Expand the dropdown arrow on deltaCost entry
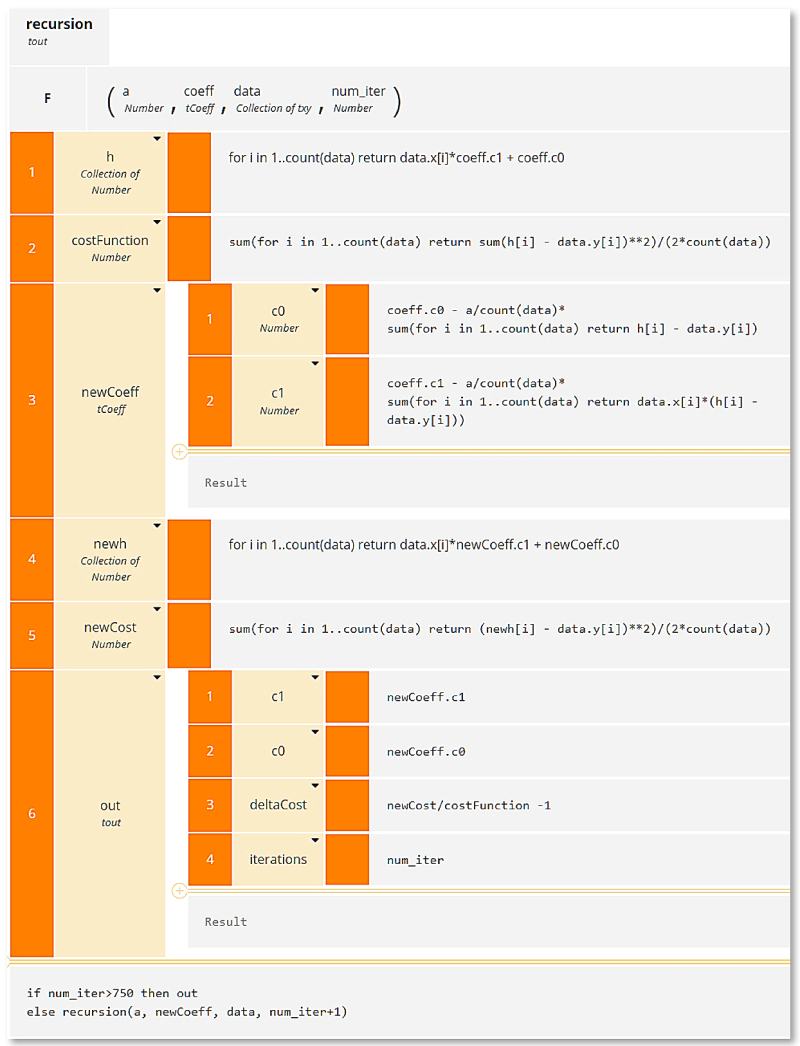This screenshot has width=800, height=1046. [x=315, y=786]
